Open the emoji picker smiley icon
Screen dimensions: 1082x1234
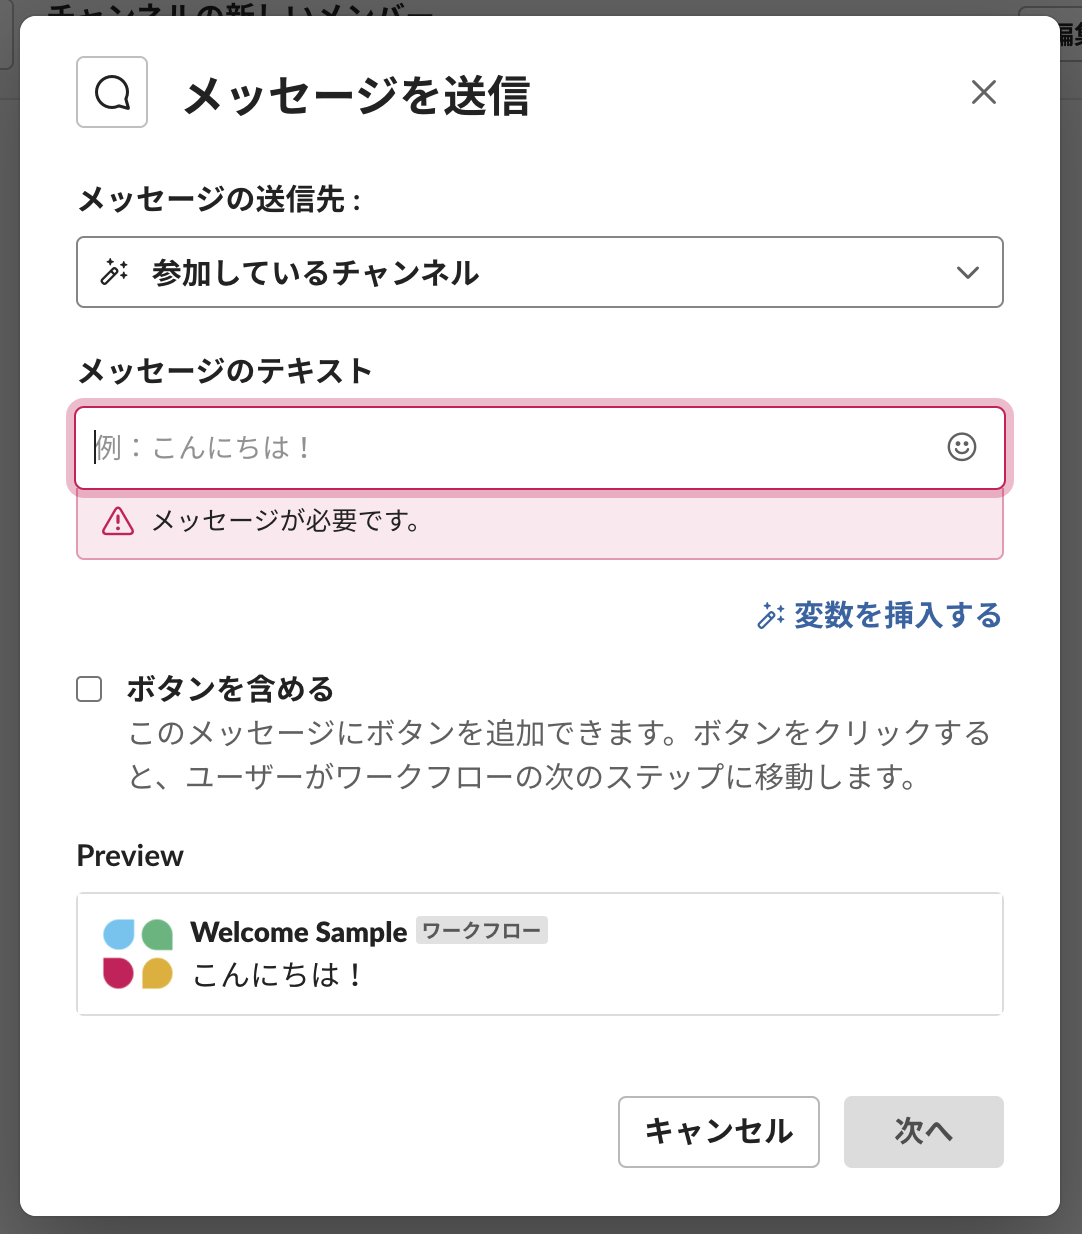(x=962, y=447)
